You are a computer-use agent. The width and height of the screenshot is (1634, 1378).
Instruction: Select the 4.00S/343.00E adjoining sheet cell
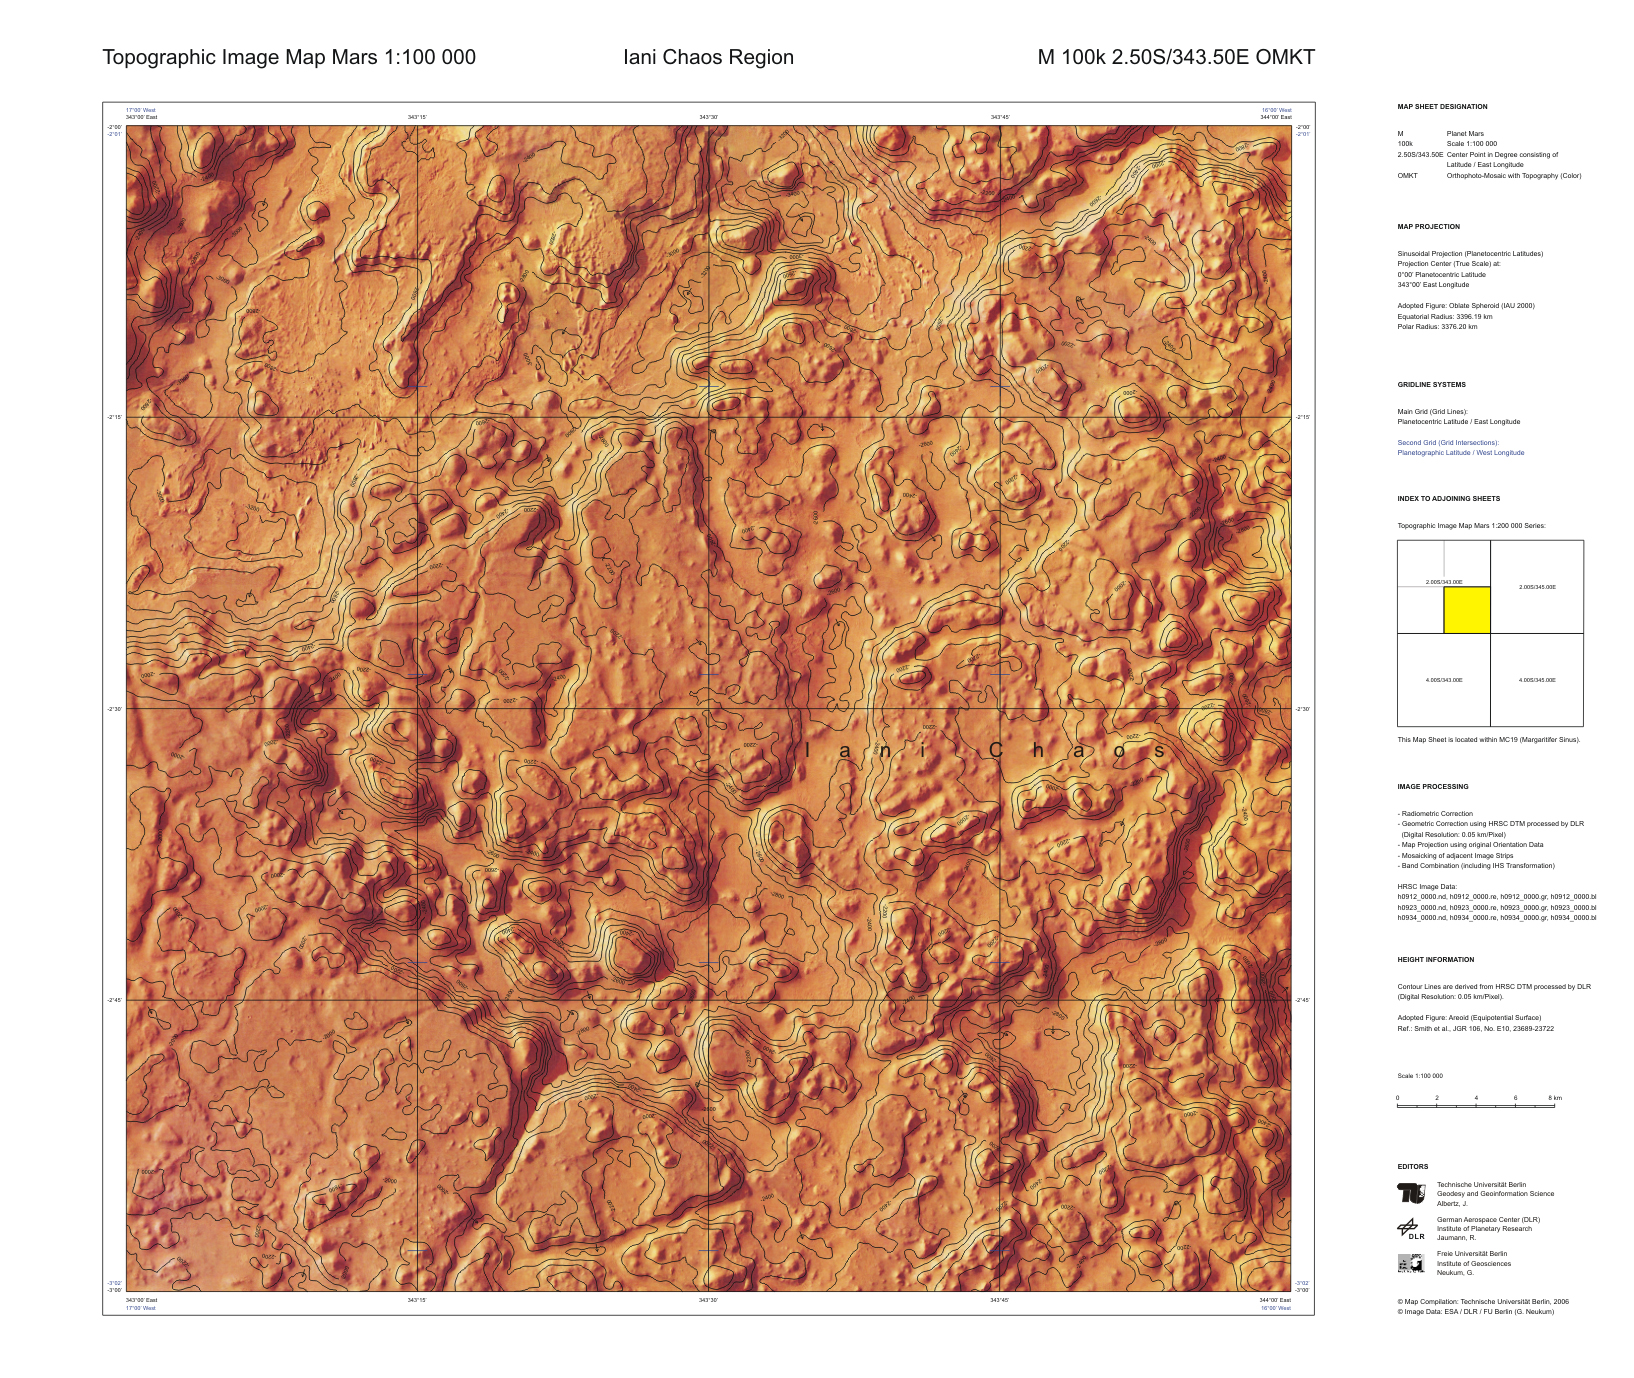1443,680
